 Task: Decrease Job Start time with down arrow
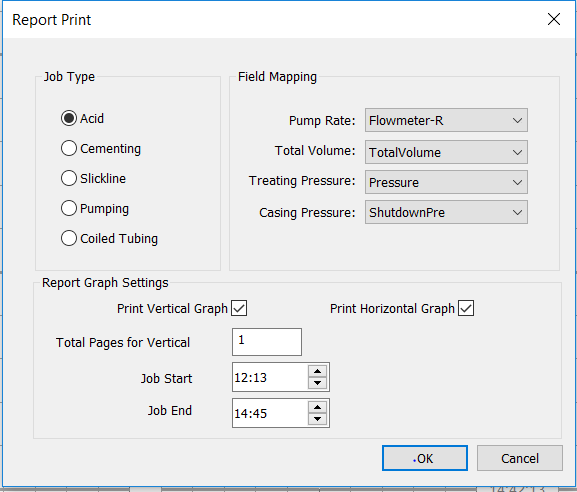tap(317, 383)
